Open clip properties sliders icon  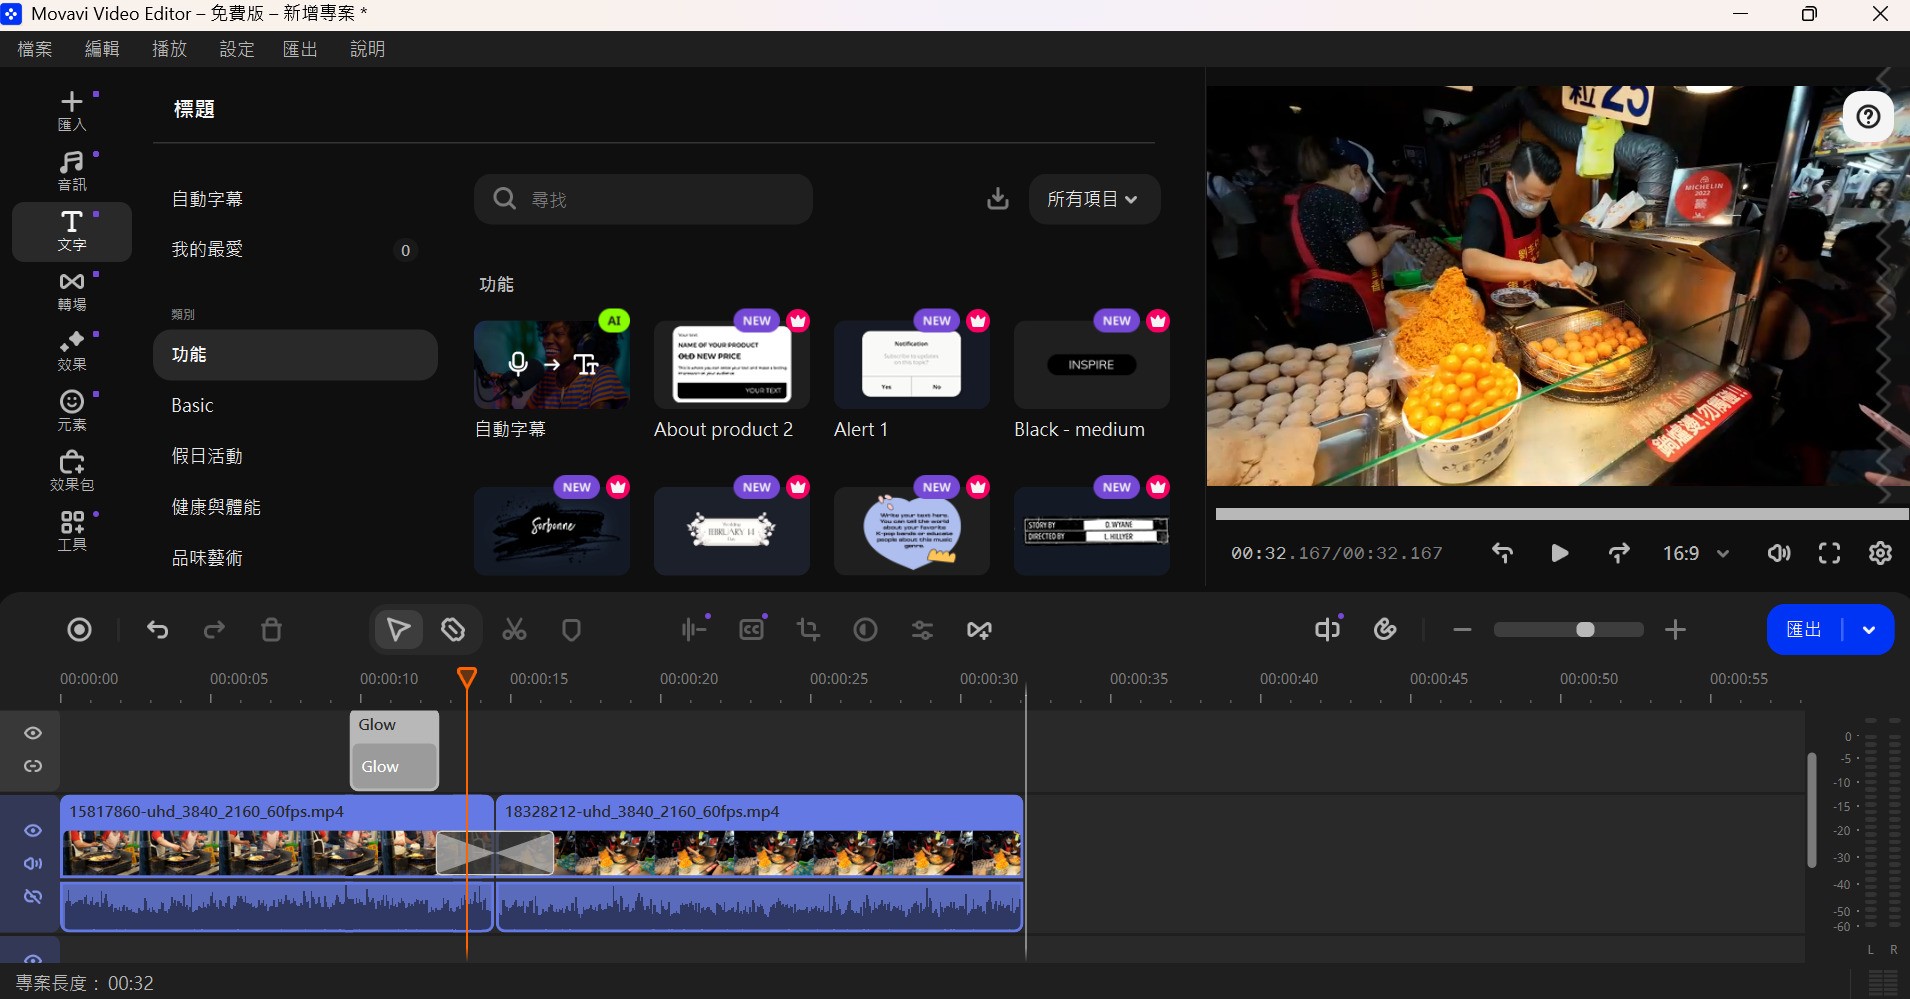pyautogui.click(x=922, y=630)
